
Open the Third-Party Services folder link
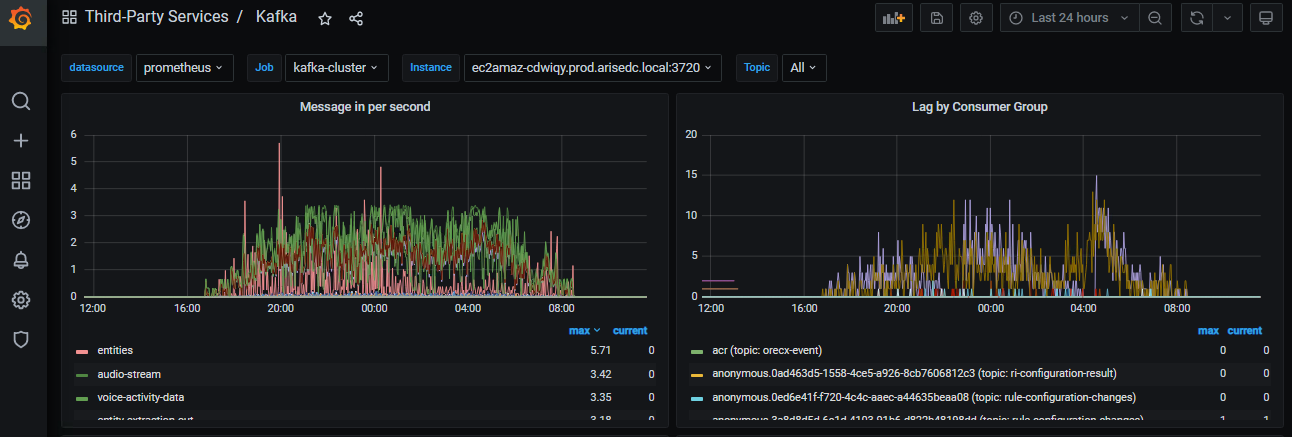pos(156,17)
